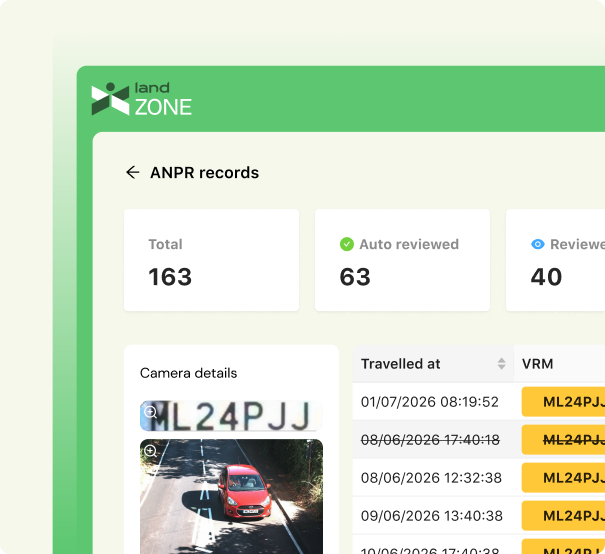
Task: Click the Camera details heading
Action: (x=188, y=373)
